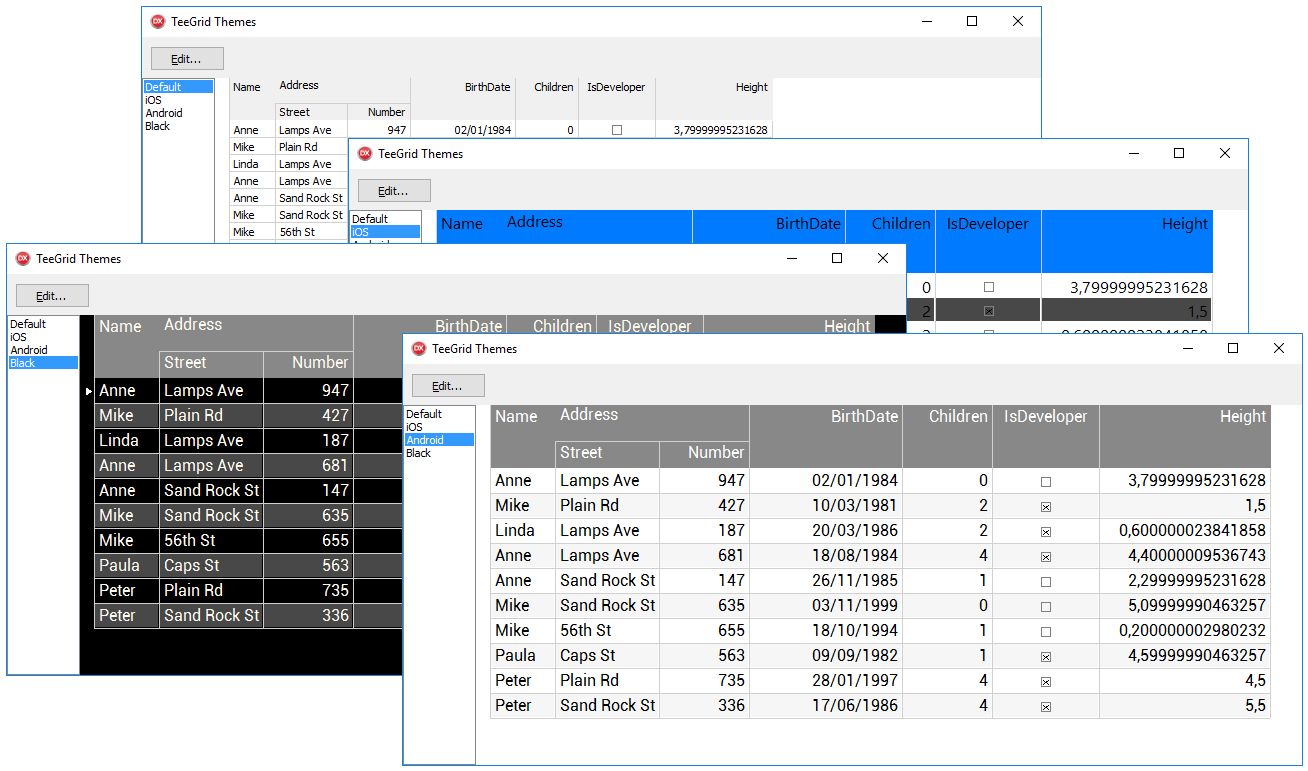Screen dimensions: 1308x771
Task: Click the Children header in the blue iOS grid
Action: click(900, 224)
